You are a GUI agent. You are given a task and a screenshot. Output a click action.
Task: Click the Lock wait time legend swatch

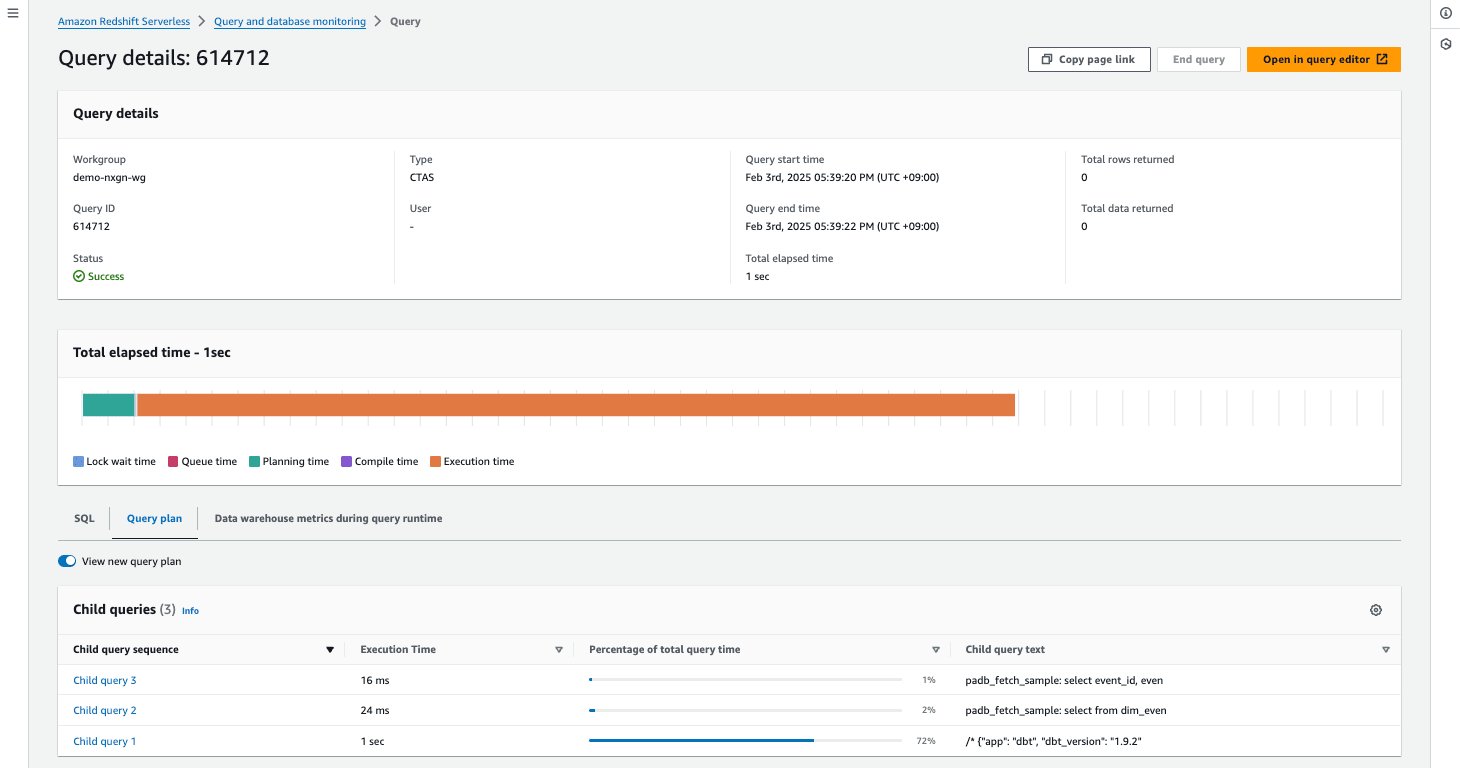pos(78,462)
